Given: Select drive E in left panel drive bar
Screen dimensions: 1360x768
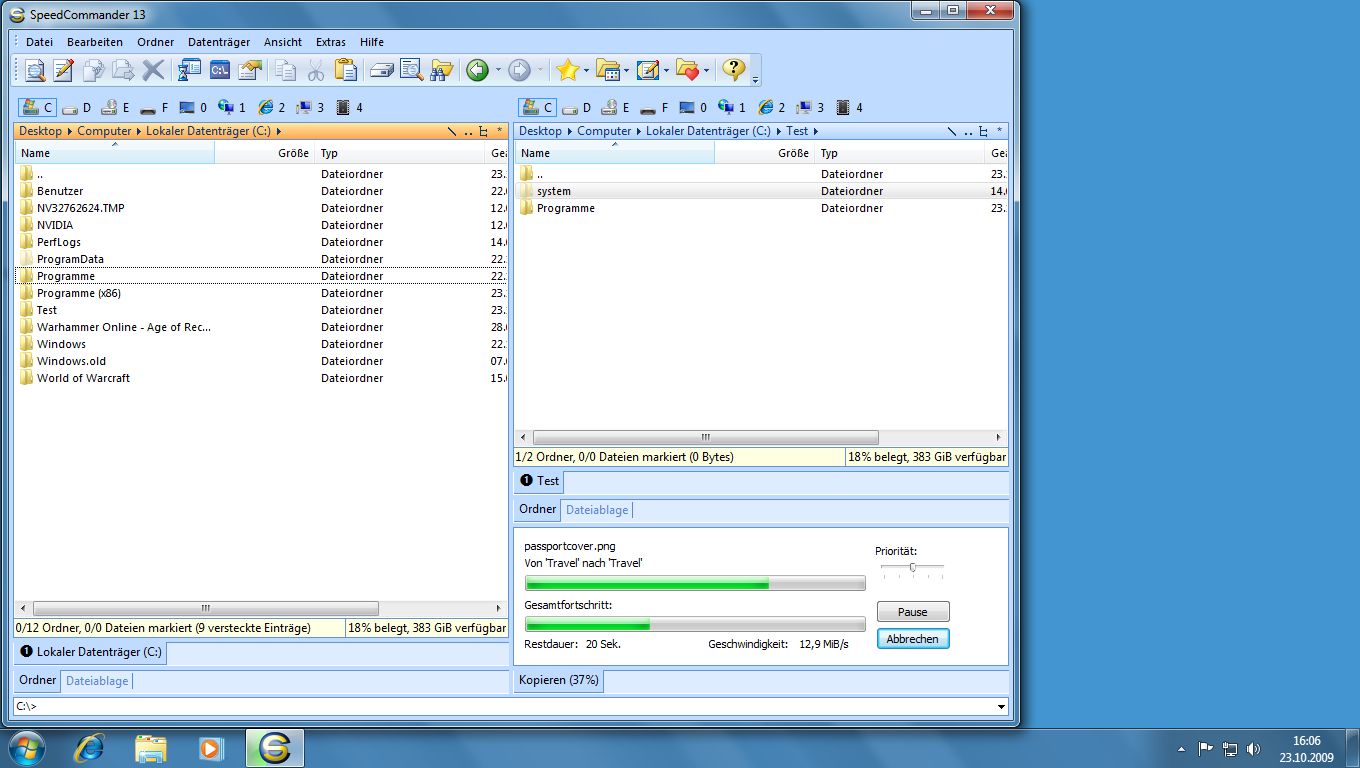Looking at the screenshot, I should click(116, 107).
